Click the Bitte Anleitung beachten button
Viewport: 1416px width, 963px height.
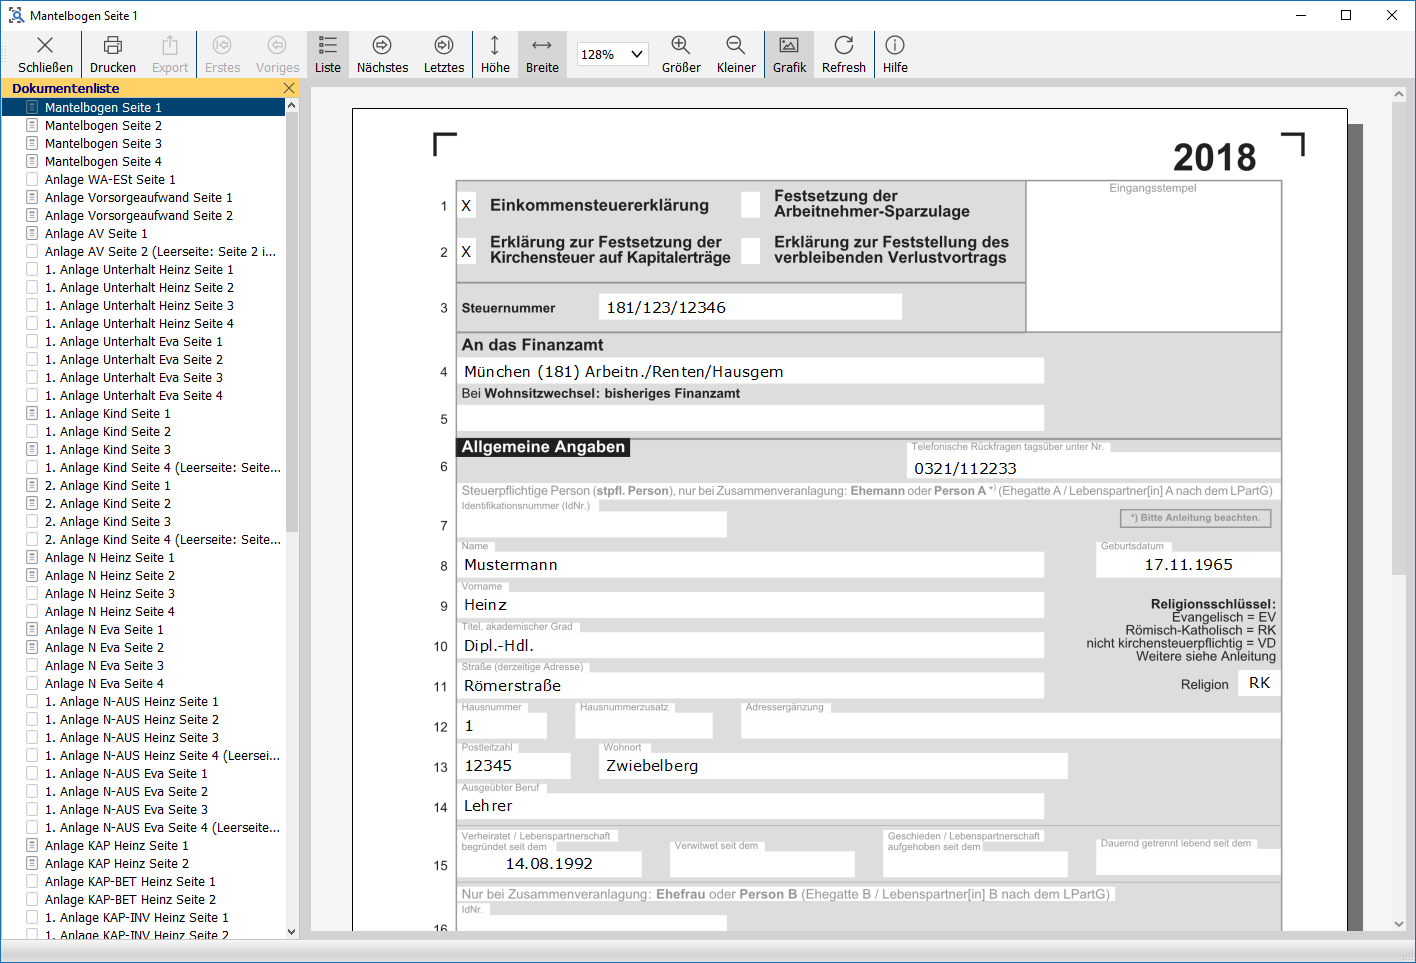[1196, 518]
